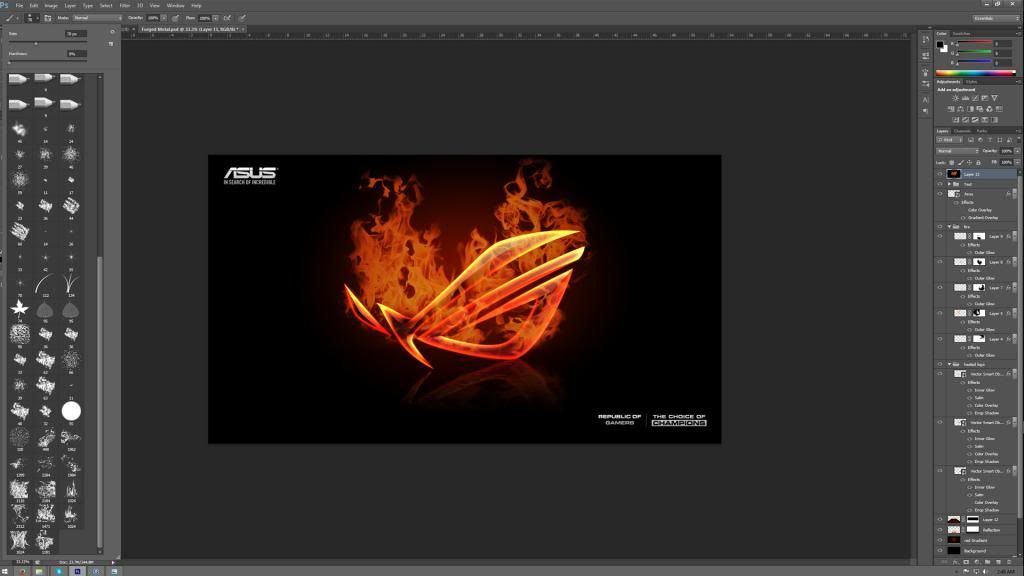Expand the Text layer group
Image resolution: width=1024 pixels, height=576 pixels.
tap(950, 184)
